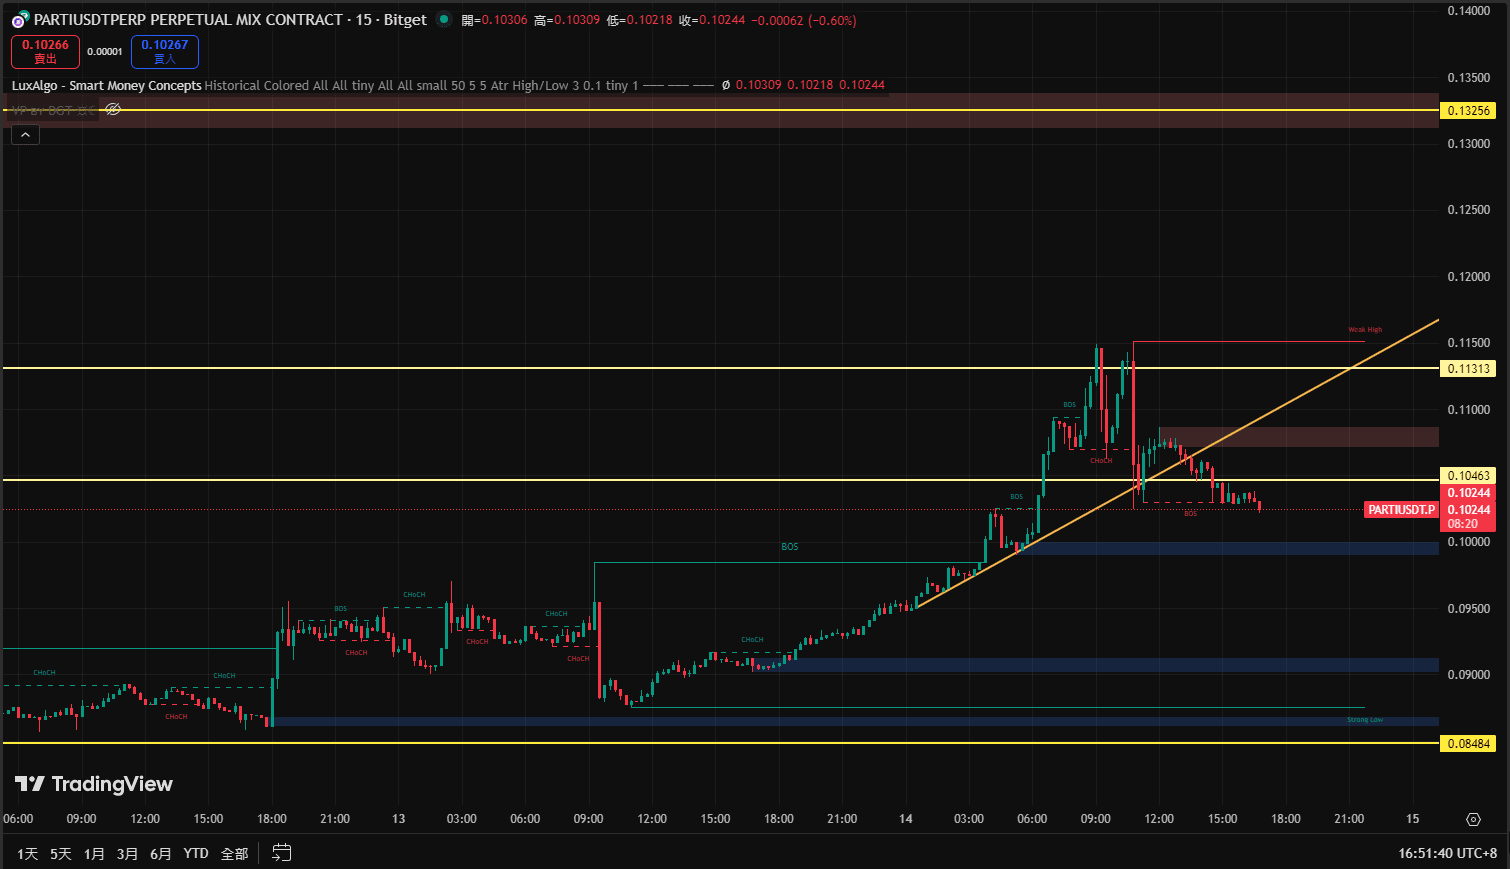The height and width of the screenshot is (869, 1510).
Task: Show the hidden VP indicator eye icon
Action: point(113,110)
